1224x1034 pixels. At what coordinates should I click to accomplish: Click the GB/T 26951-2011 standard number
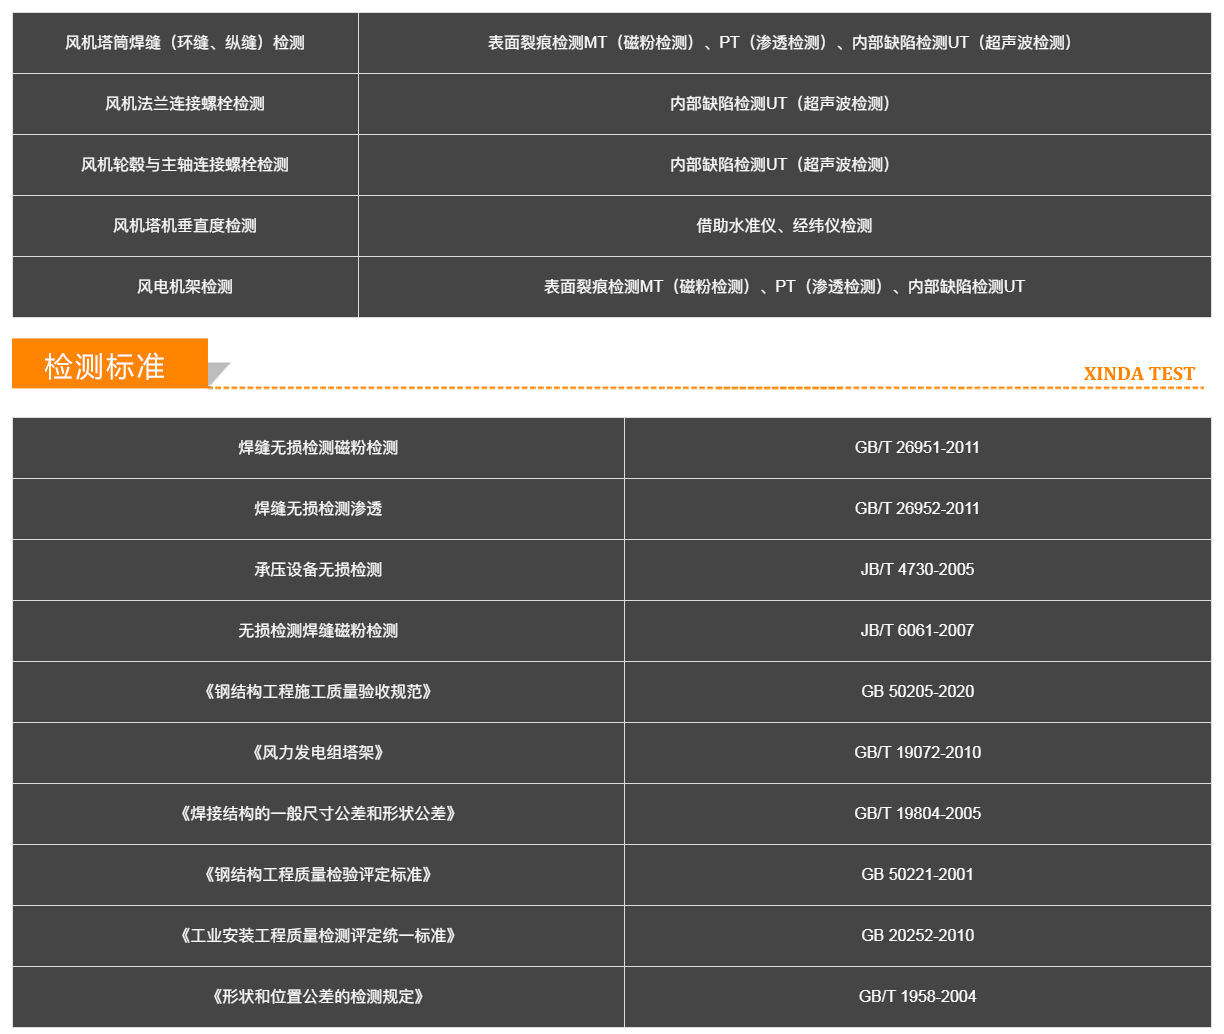pyautogui.click(x=917, y=448)
